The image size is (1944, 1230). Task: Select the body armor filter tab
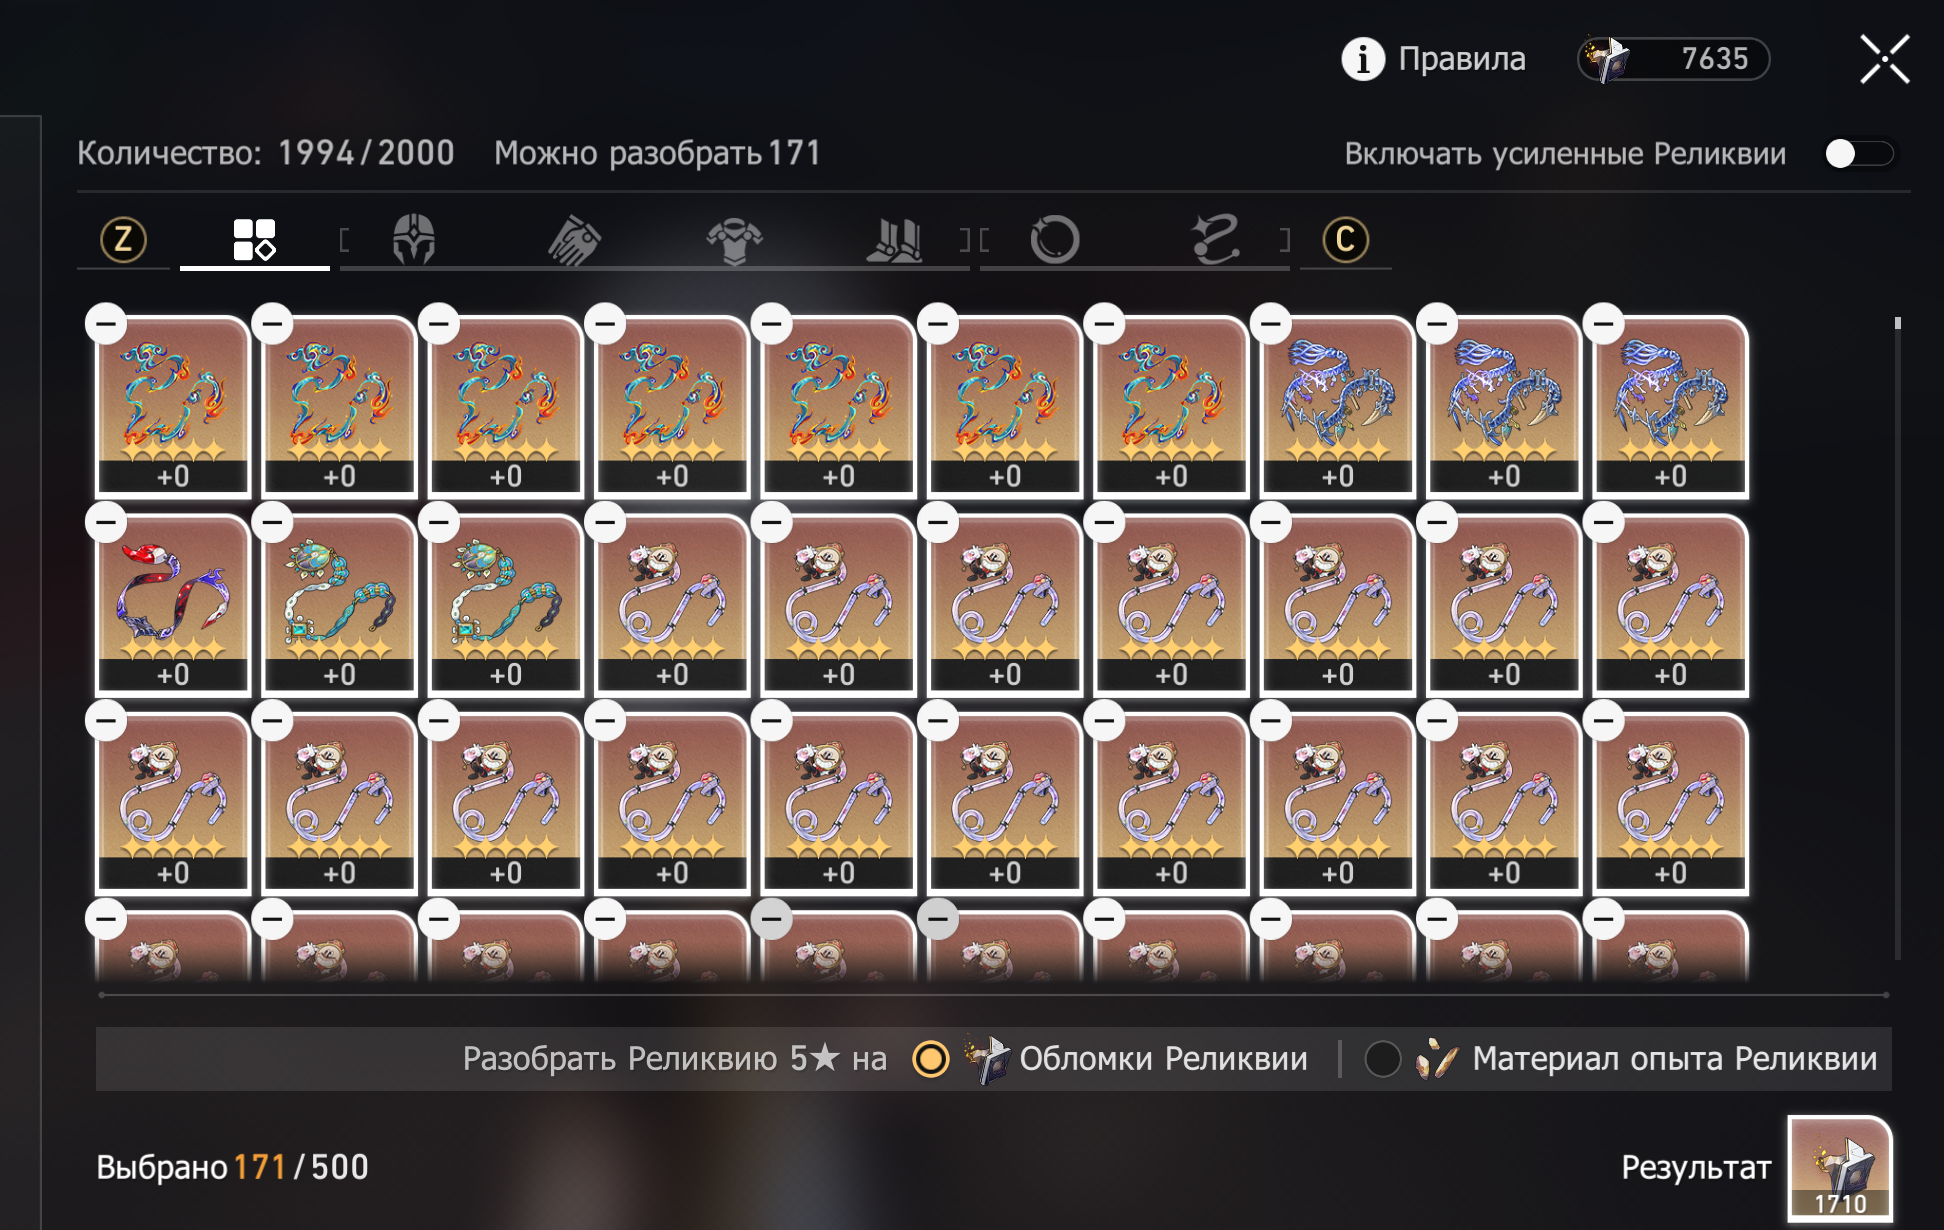click(x=735, y=240)
